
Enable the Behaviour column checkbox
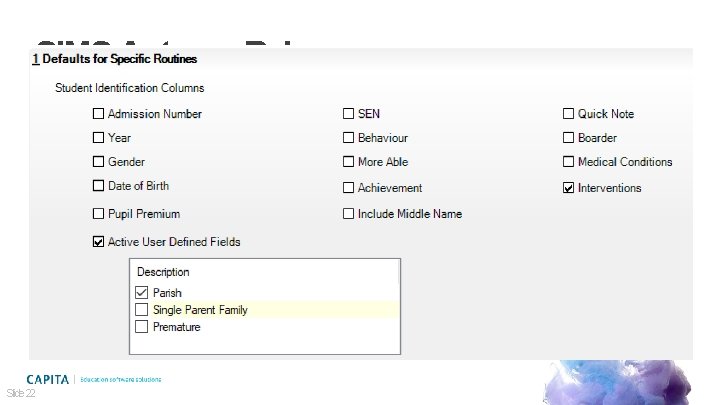349,138
